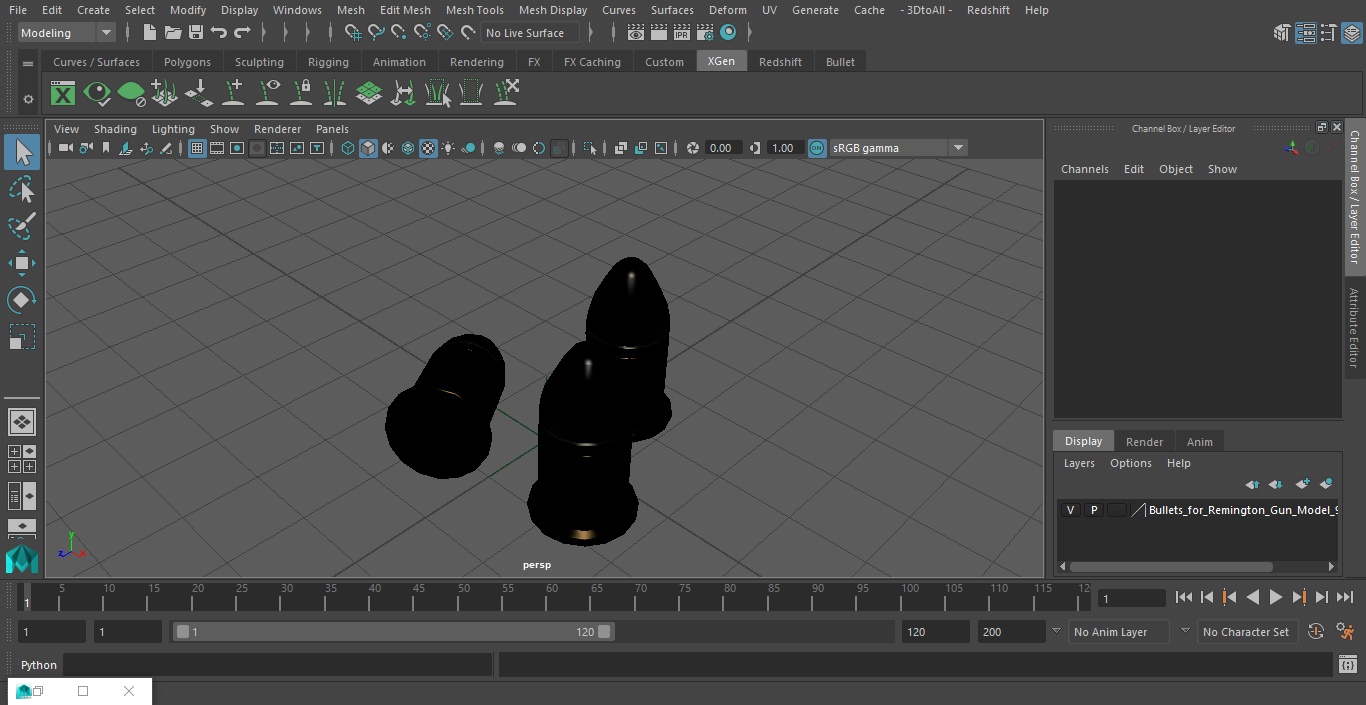Toggle the Film gate display
1366x705 pixels.
pyautogui.click(x=217, y=148)
